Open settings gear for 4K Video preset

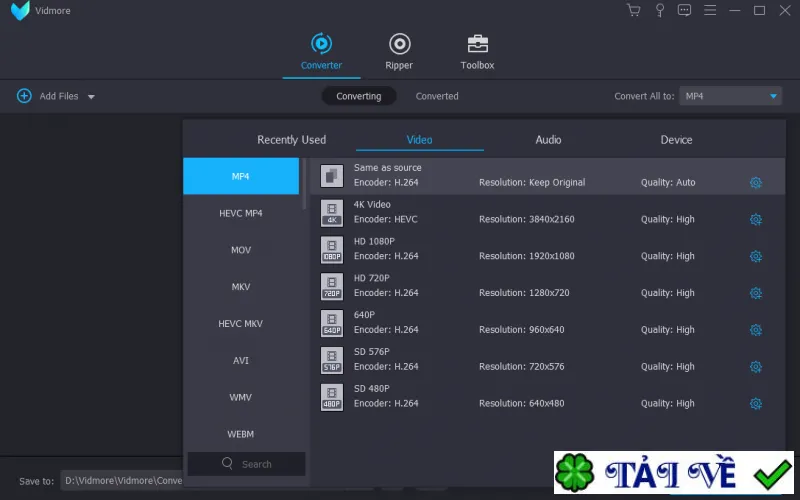click(756, 219)
